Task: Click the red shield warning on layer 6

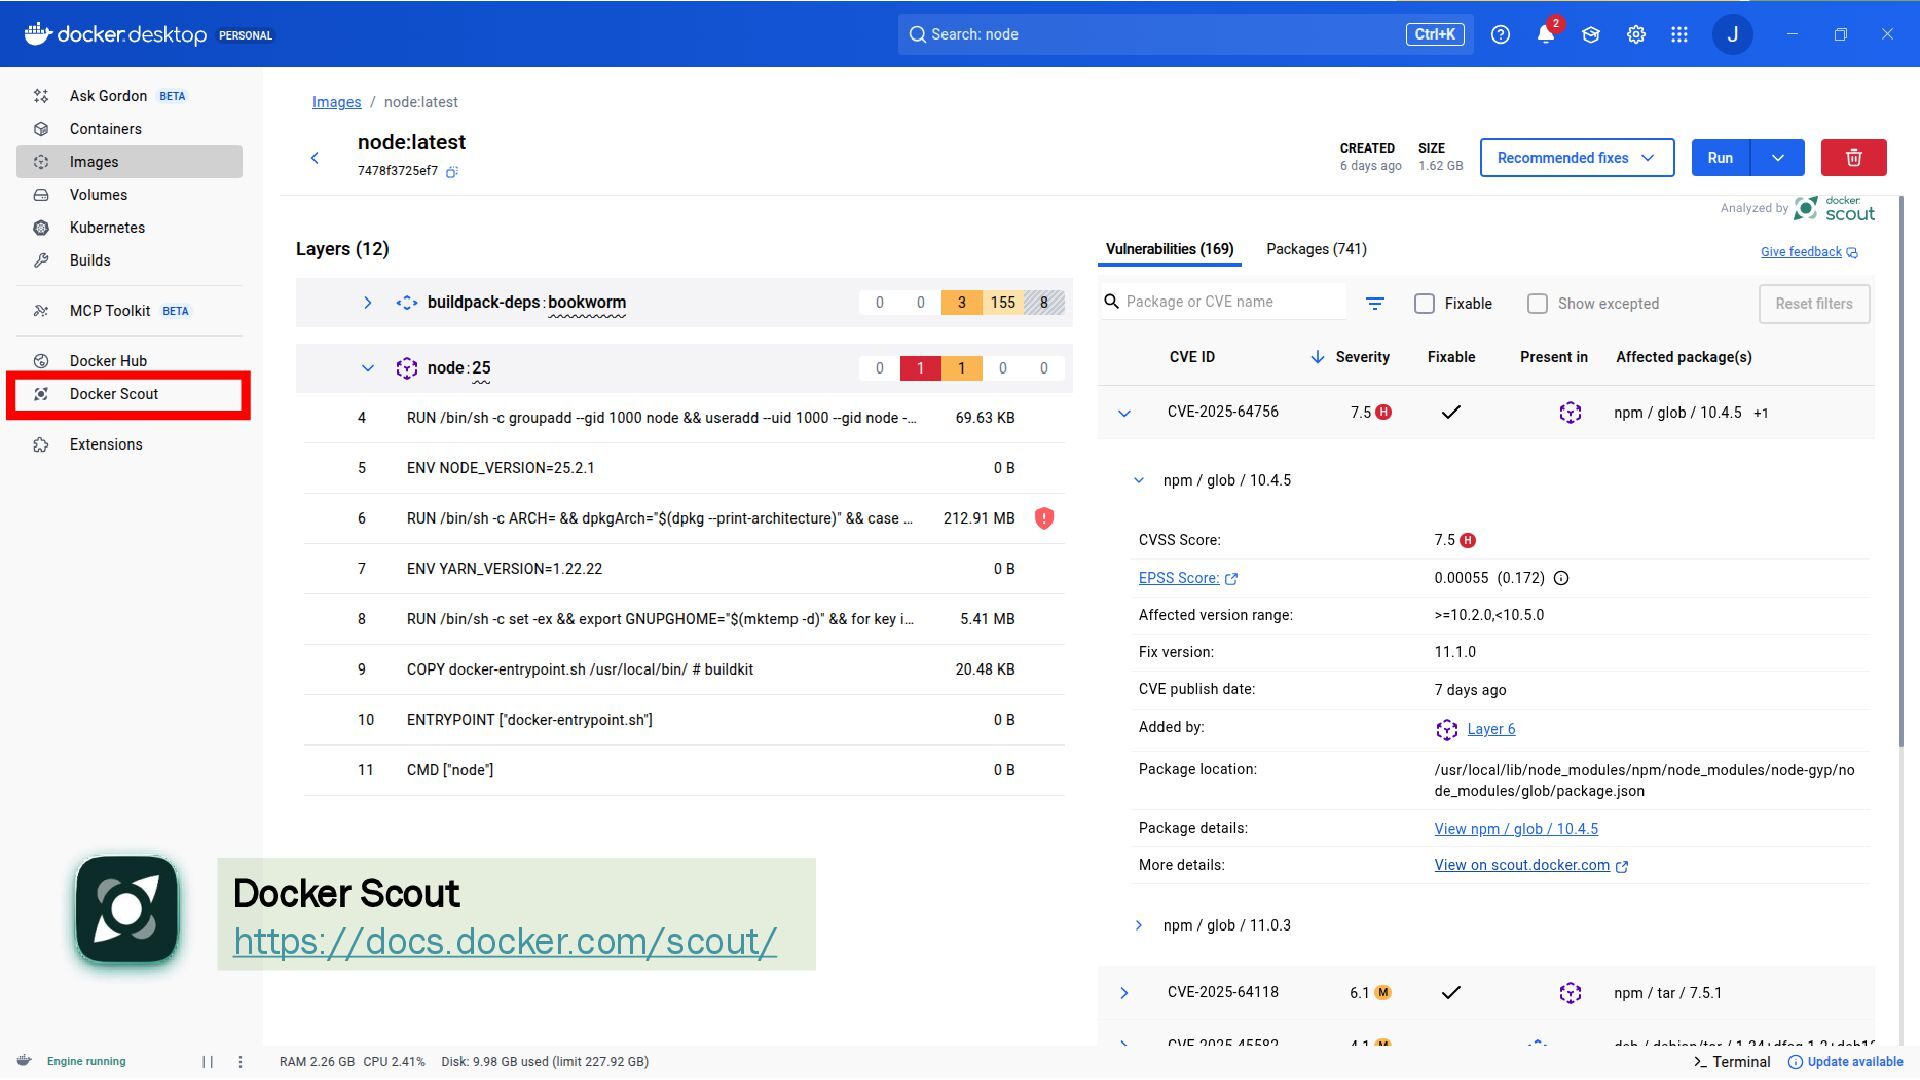Action: 1044,518
